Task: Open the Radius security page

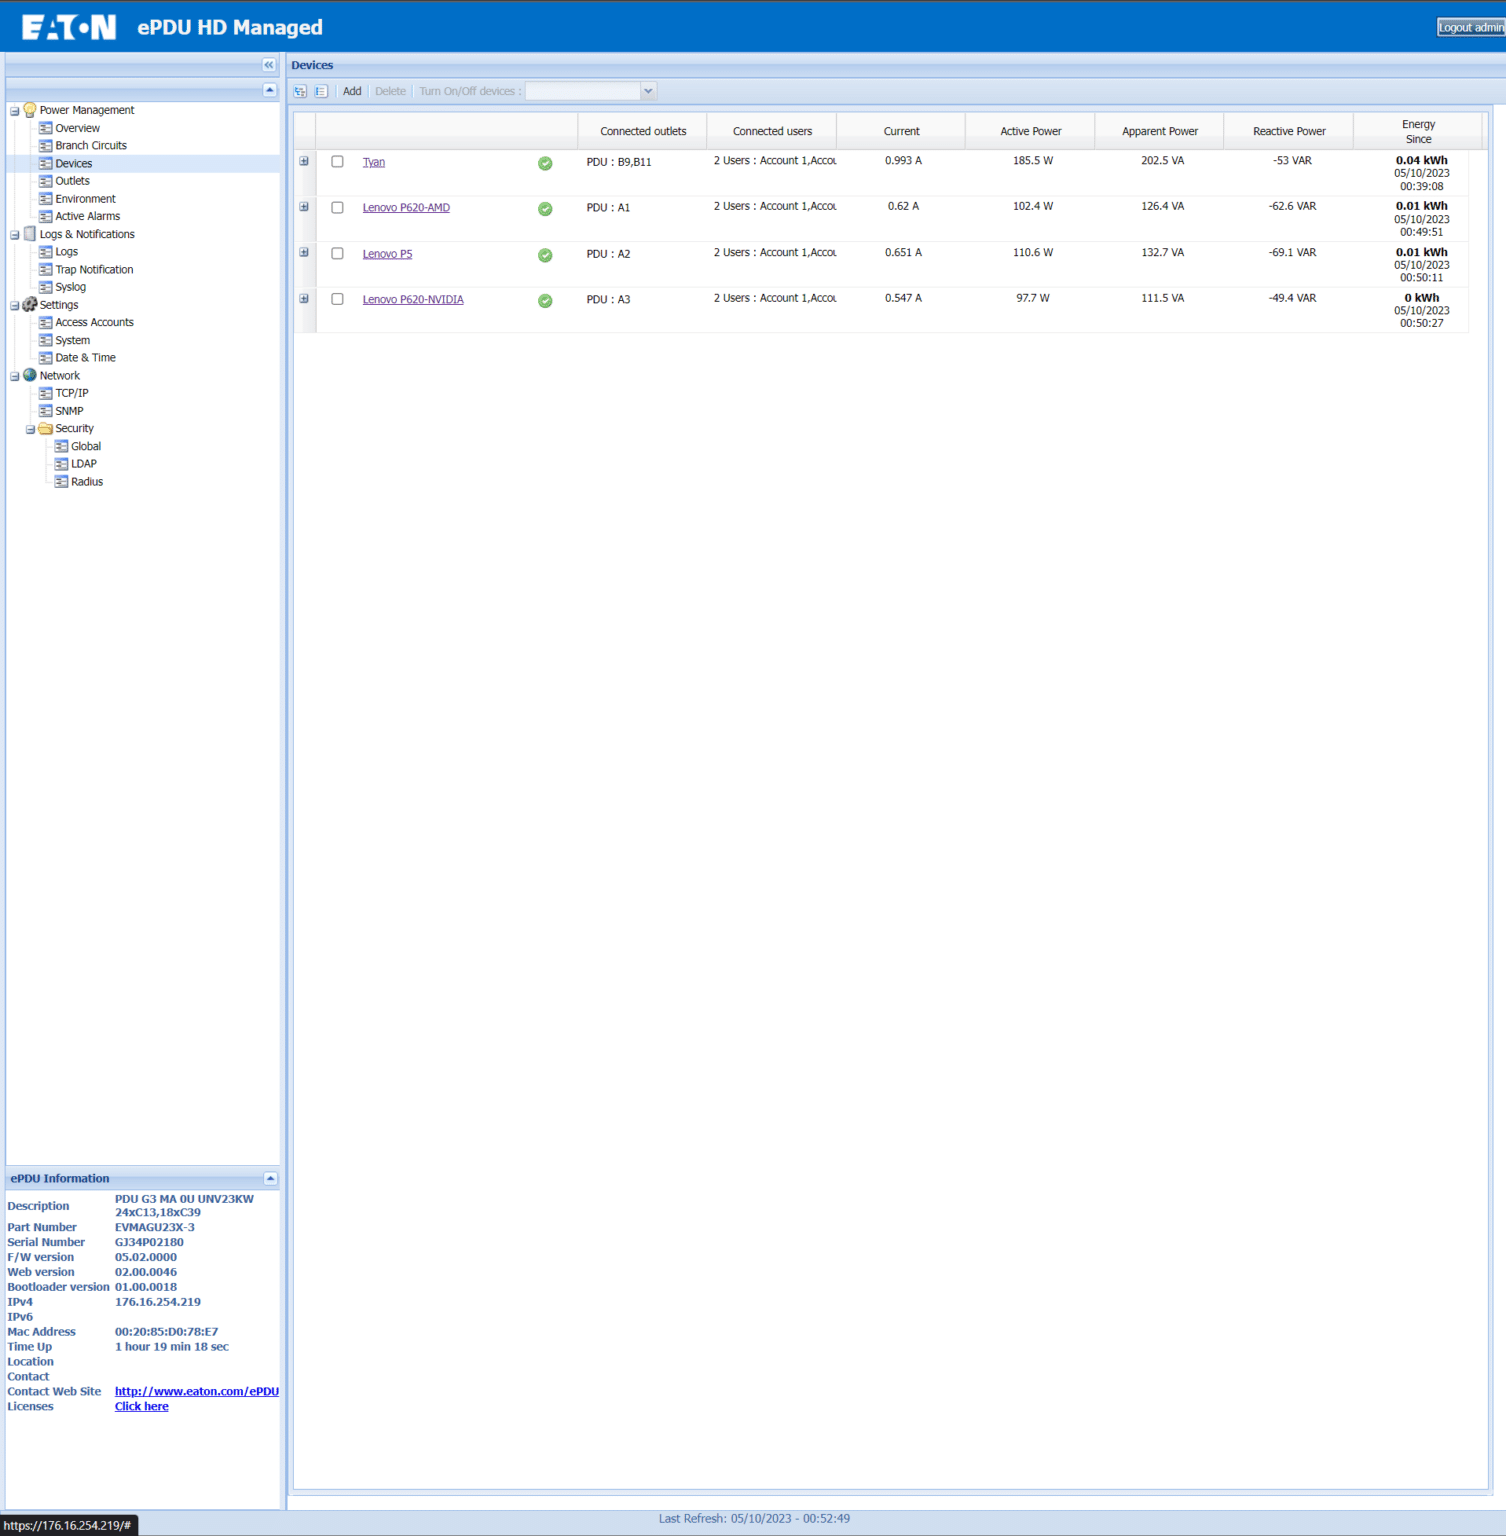Action: click(87, 482)
